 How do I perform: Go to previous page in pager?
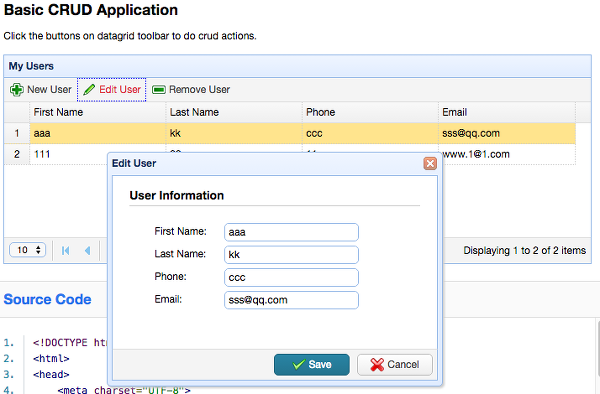(88, 251)
